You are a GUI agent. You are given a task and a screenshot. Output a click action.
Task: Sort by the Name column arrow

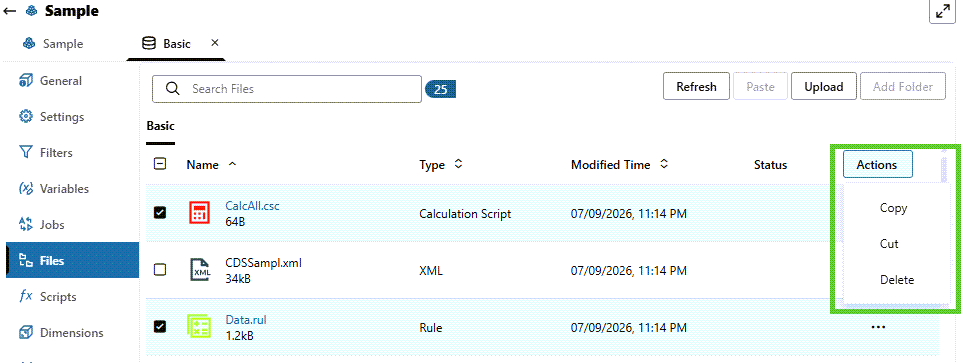232,164
